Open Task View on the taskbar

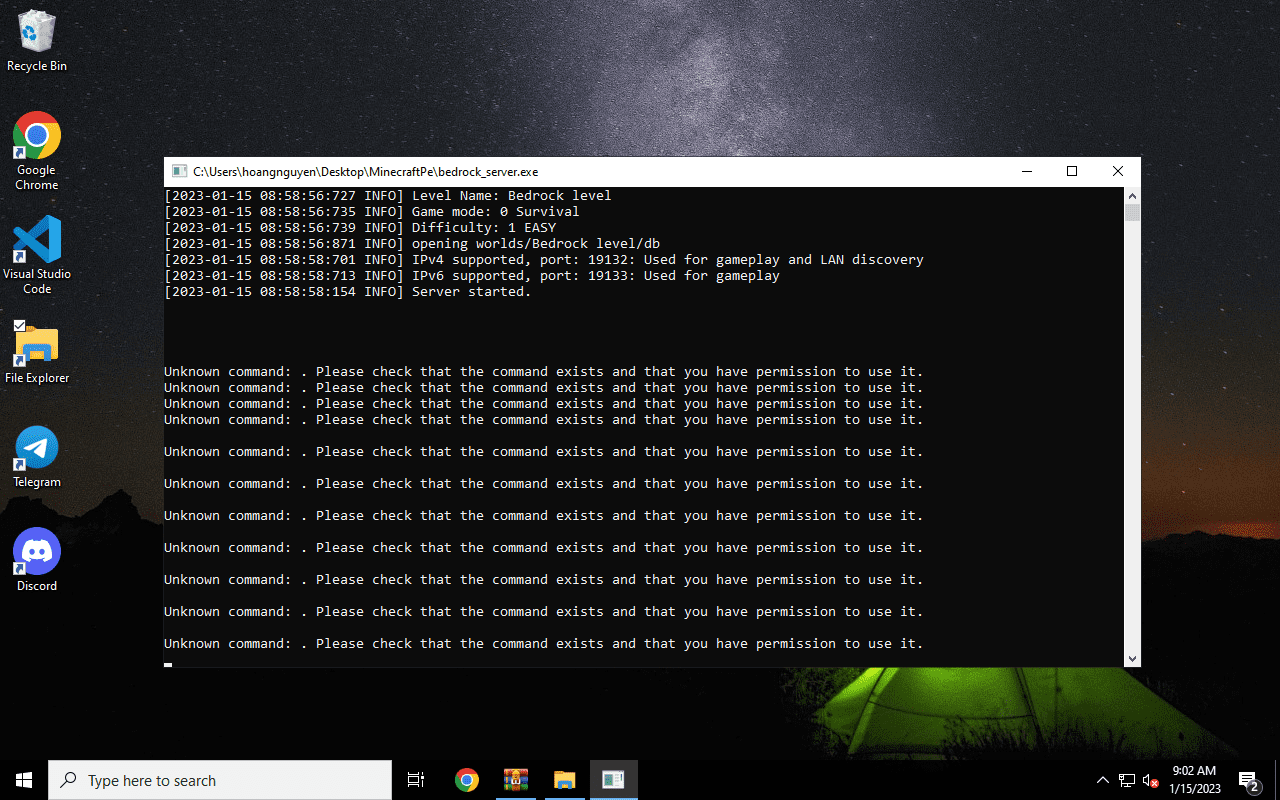(416, 780)
